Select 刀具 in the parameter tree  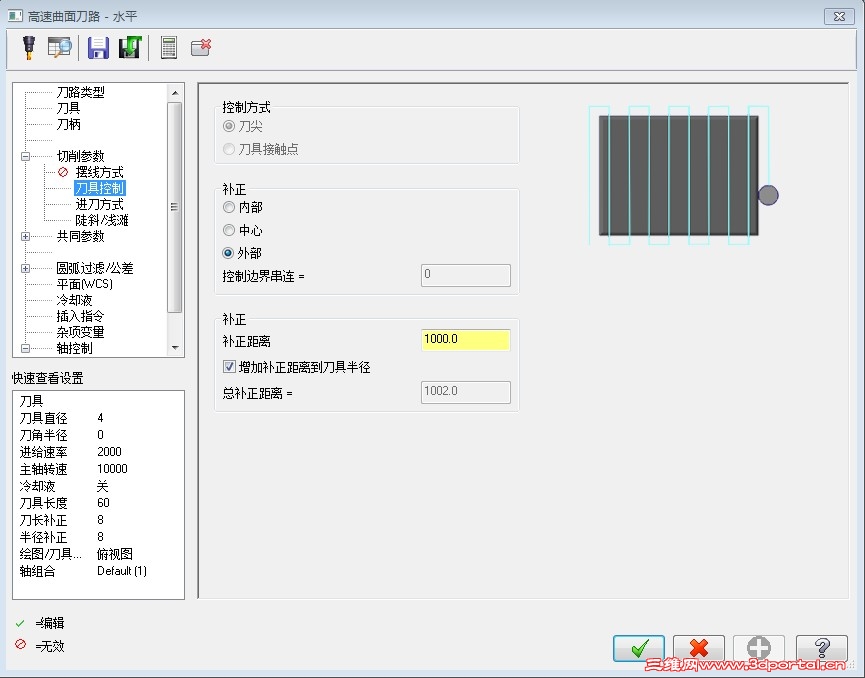pyautogui.click(x=68, y=108)
